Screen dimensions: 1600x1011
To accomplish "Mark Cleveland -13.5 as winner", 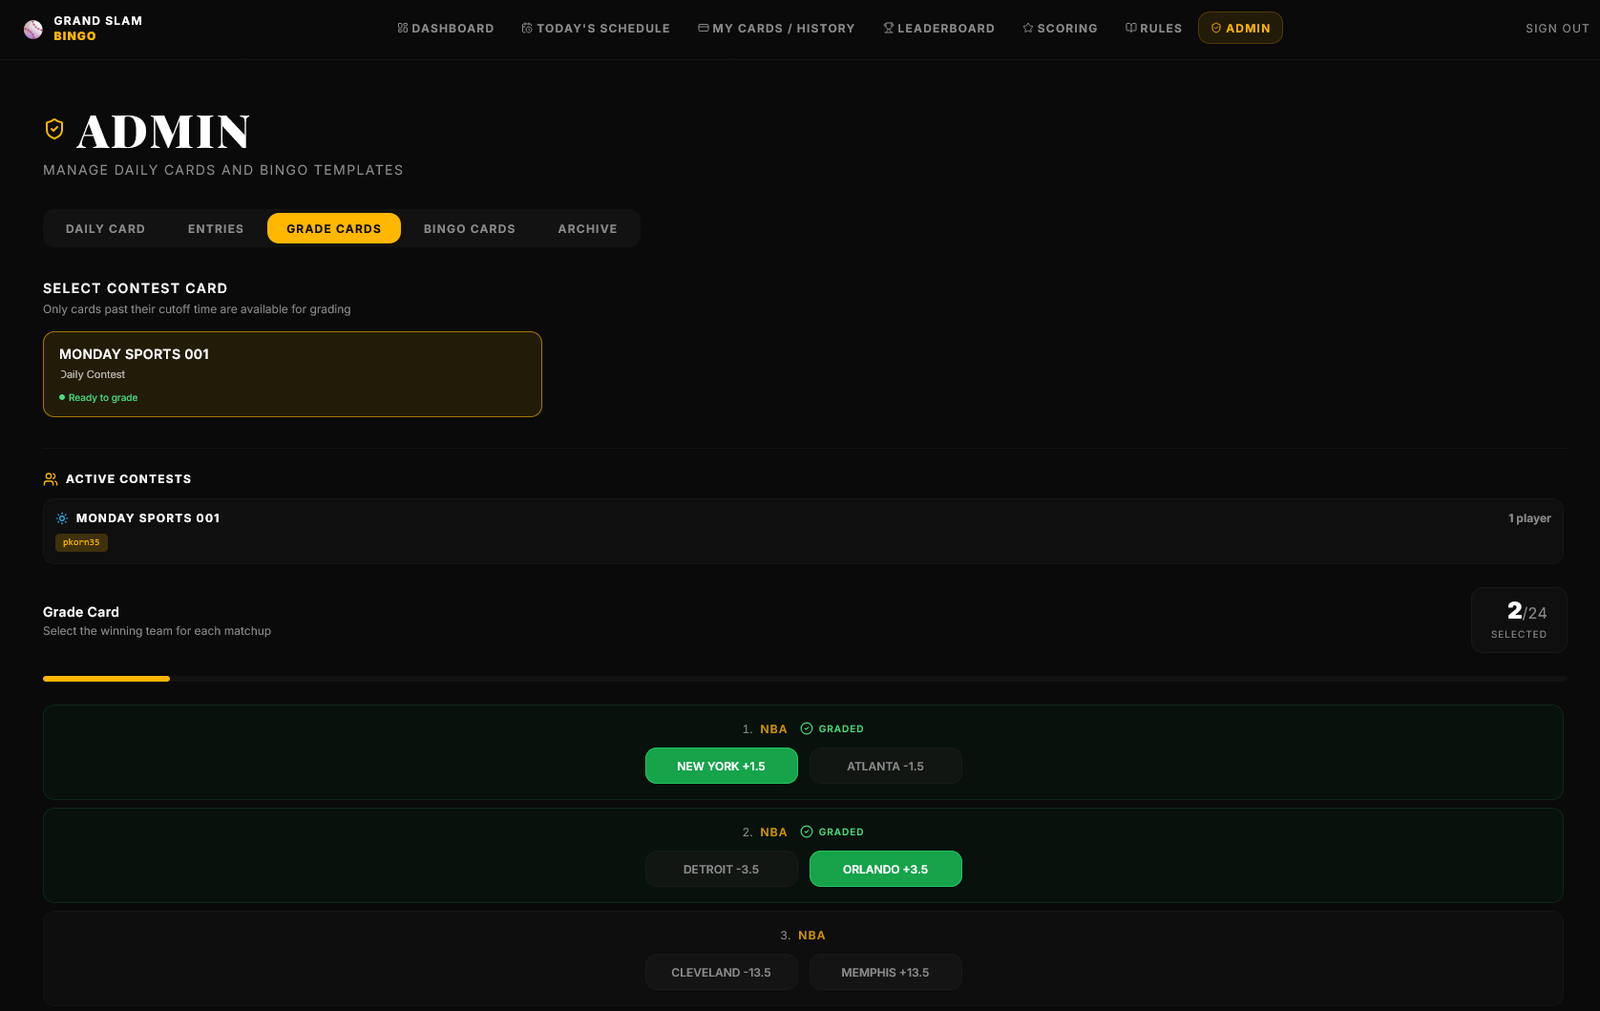I will point(721,972).
